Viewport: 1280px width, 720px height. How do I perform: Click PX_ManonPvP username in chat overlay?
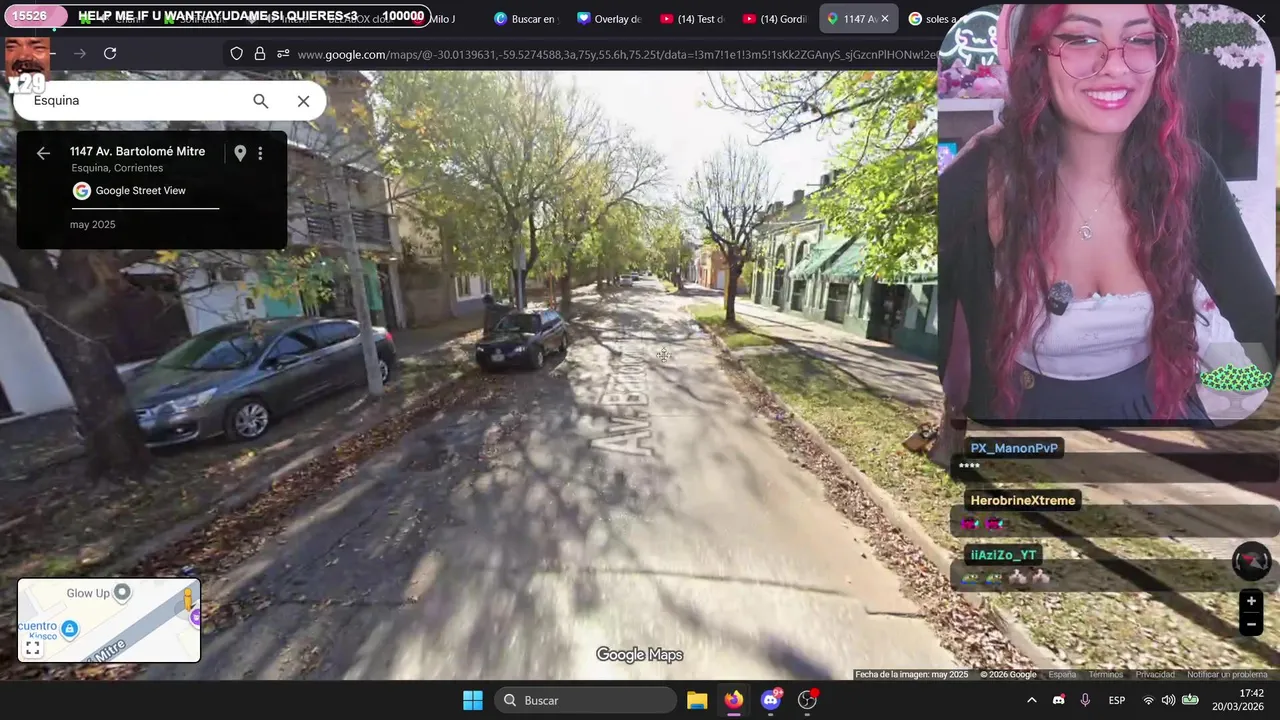point(1014,448)
